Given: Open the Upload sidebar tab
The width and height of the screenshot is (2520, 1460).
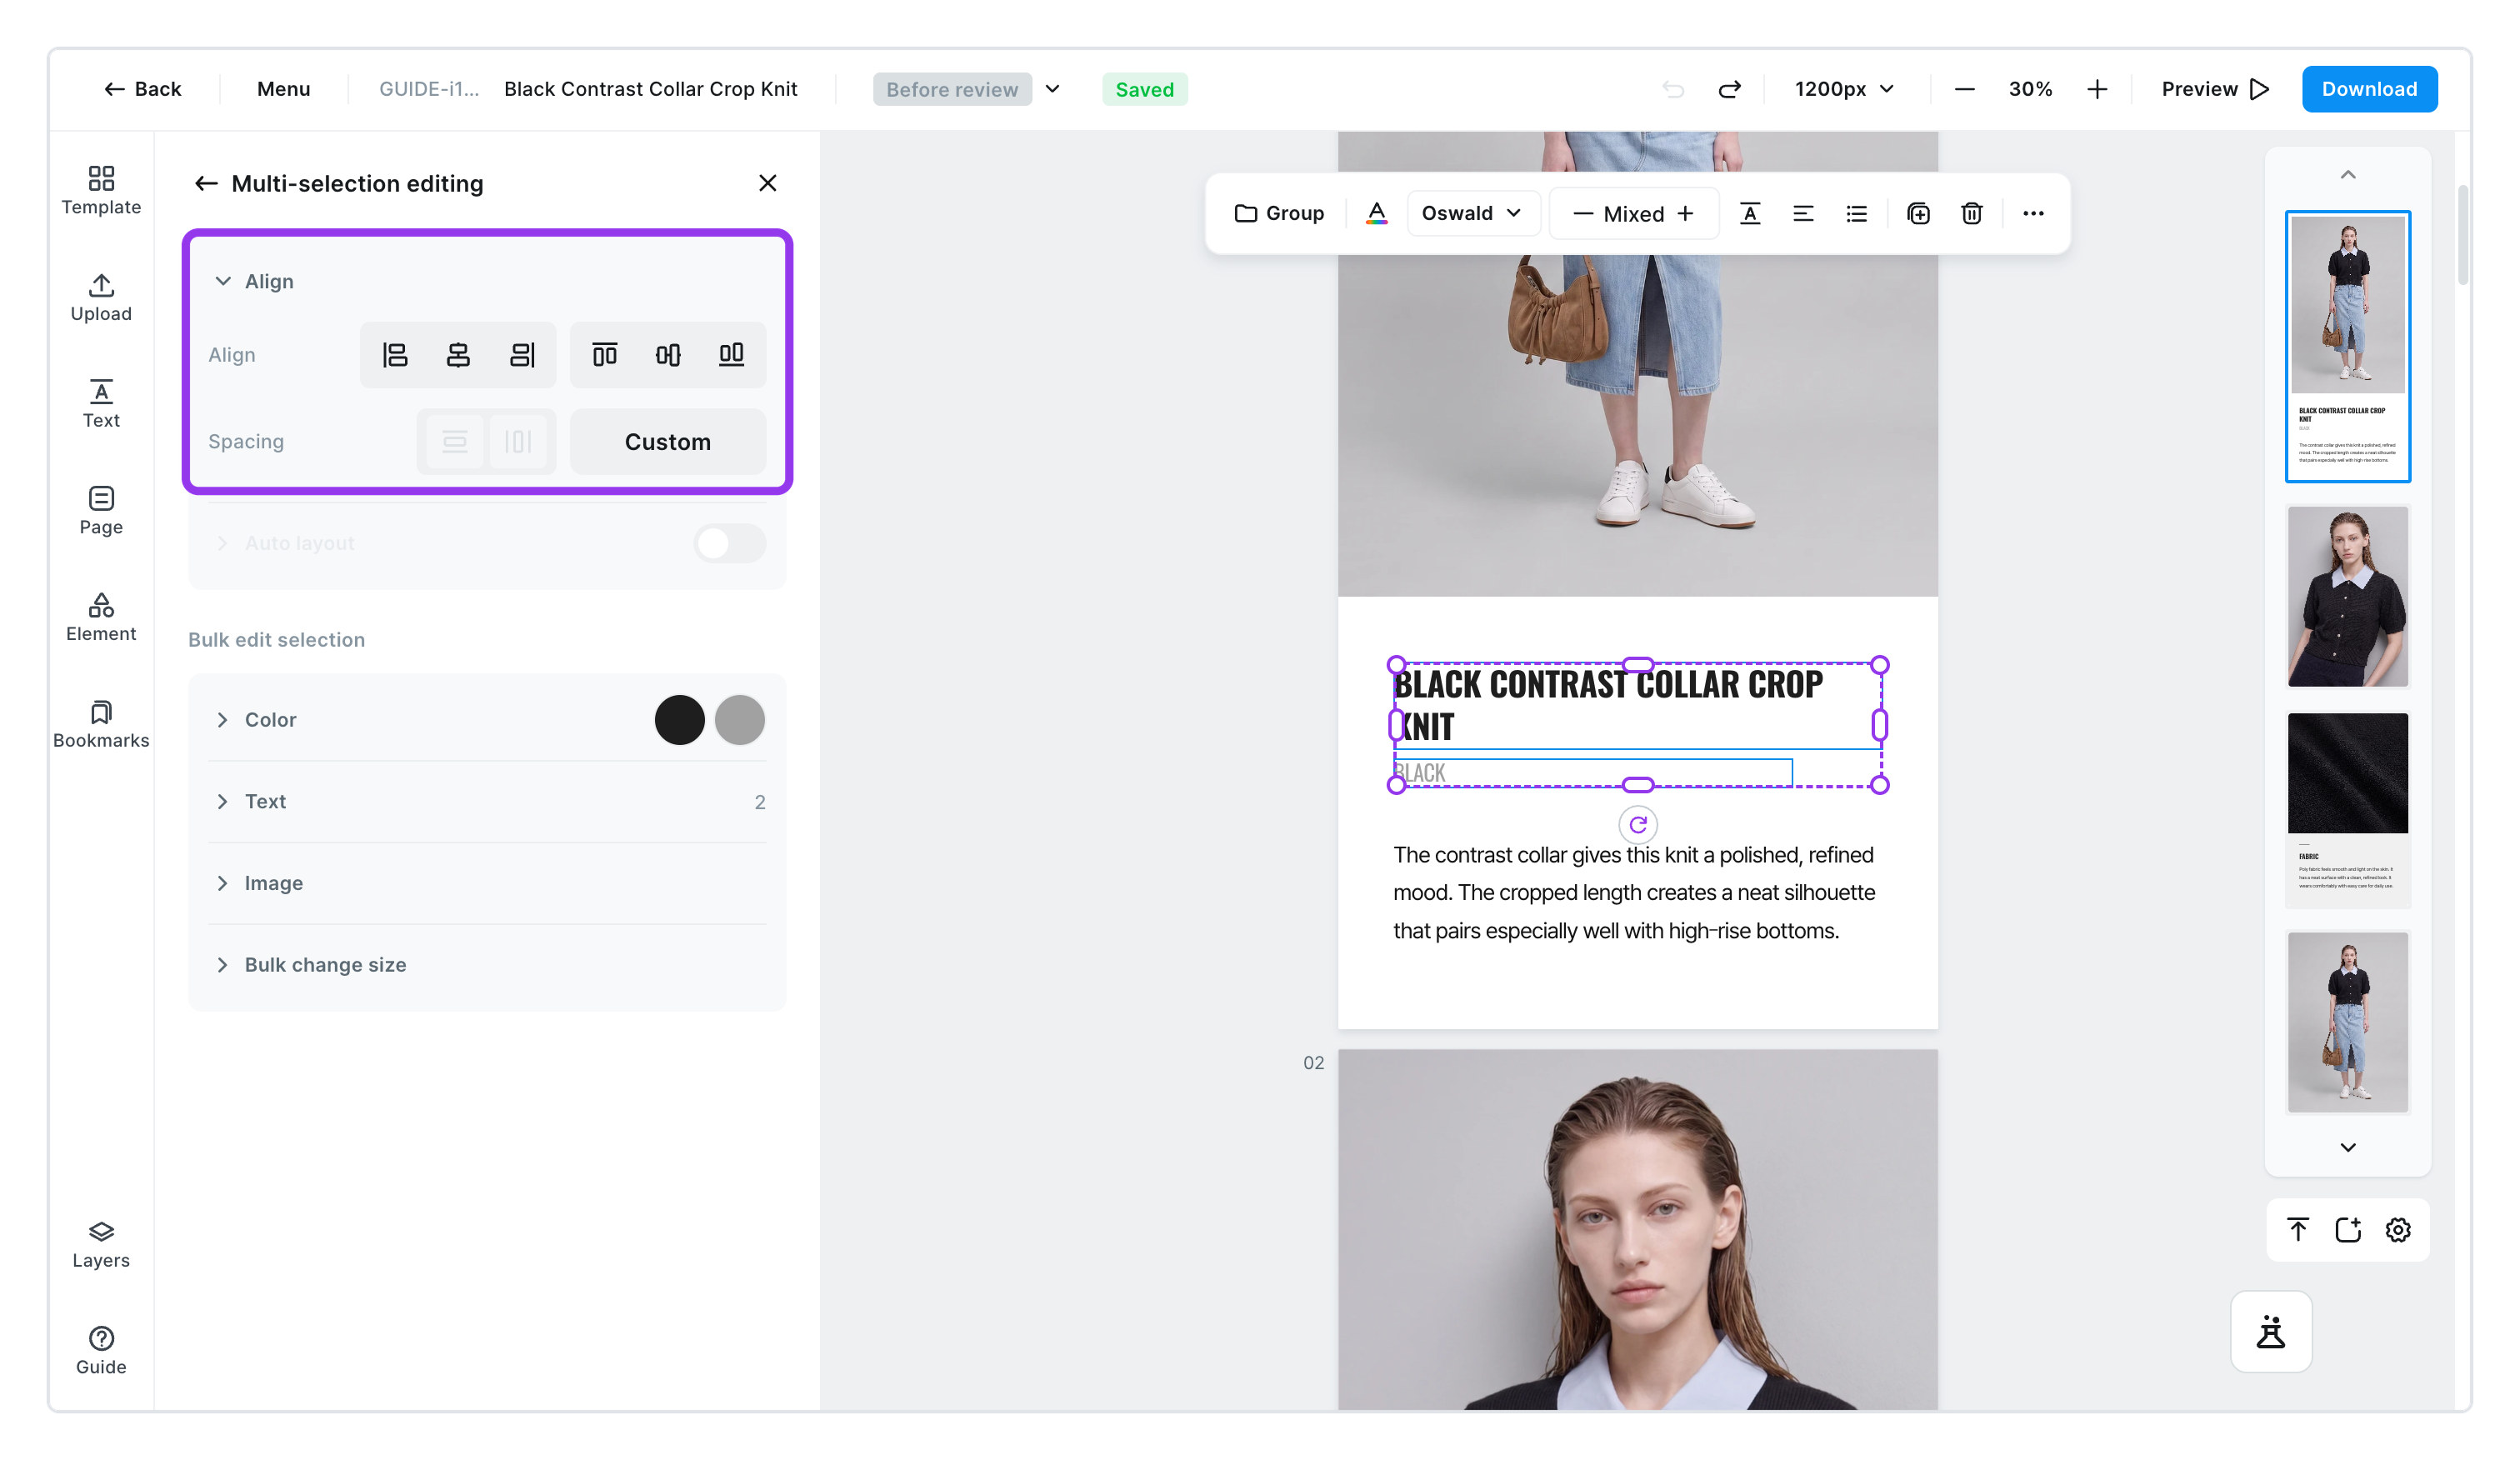Looking at the screenshot, I should pos(101,298).
